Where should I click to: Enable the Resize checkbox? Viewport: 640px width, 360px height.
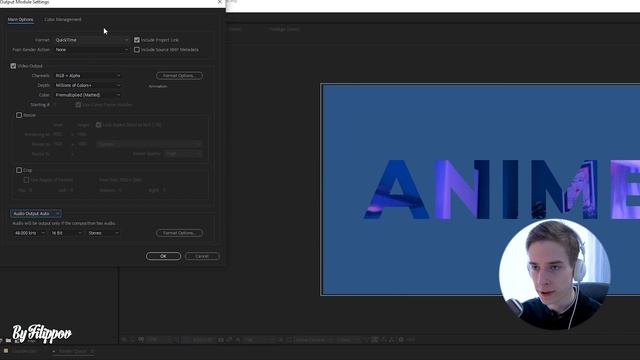tap(19, 115)
